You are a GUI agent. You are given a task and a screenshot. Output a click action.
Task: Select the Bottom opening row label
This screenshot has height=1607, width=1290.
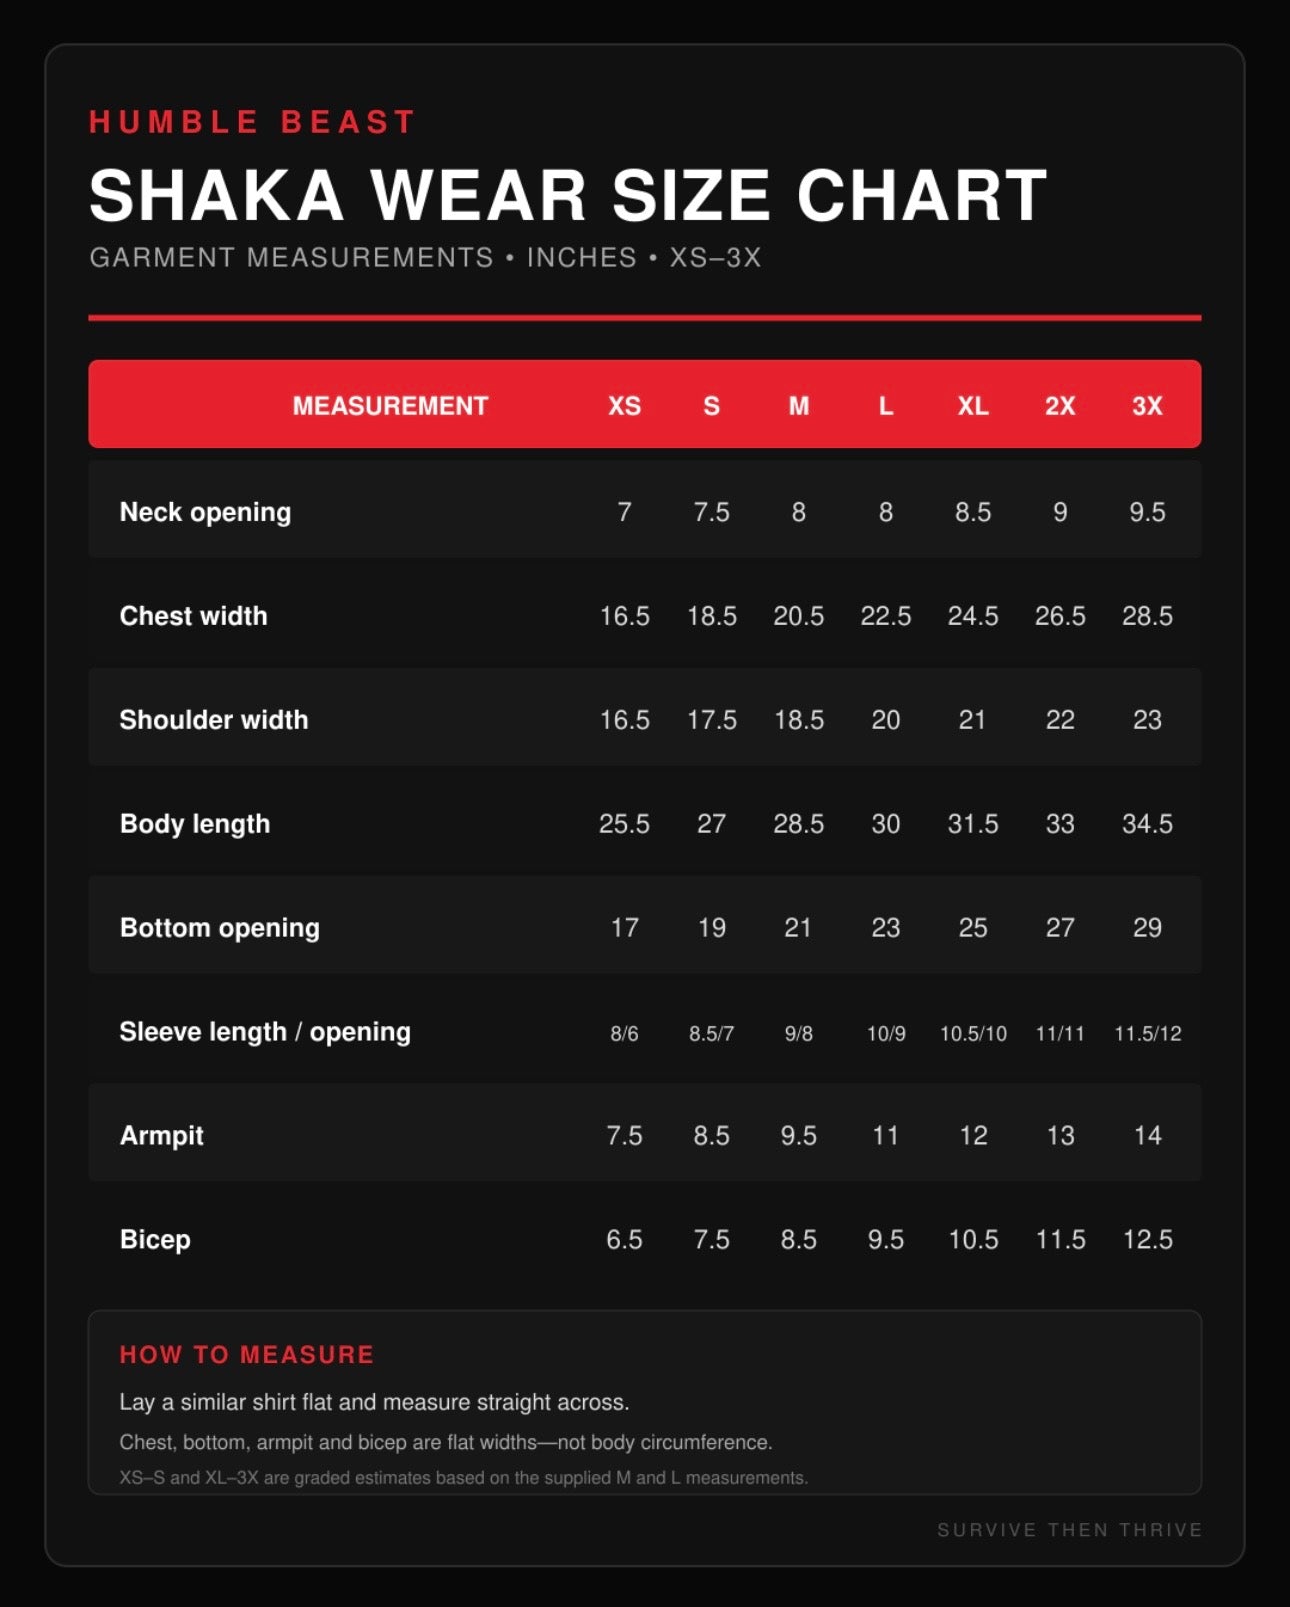coord(220,928)
